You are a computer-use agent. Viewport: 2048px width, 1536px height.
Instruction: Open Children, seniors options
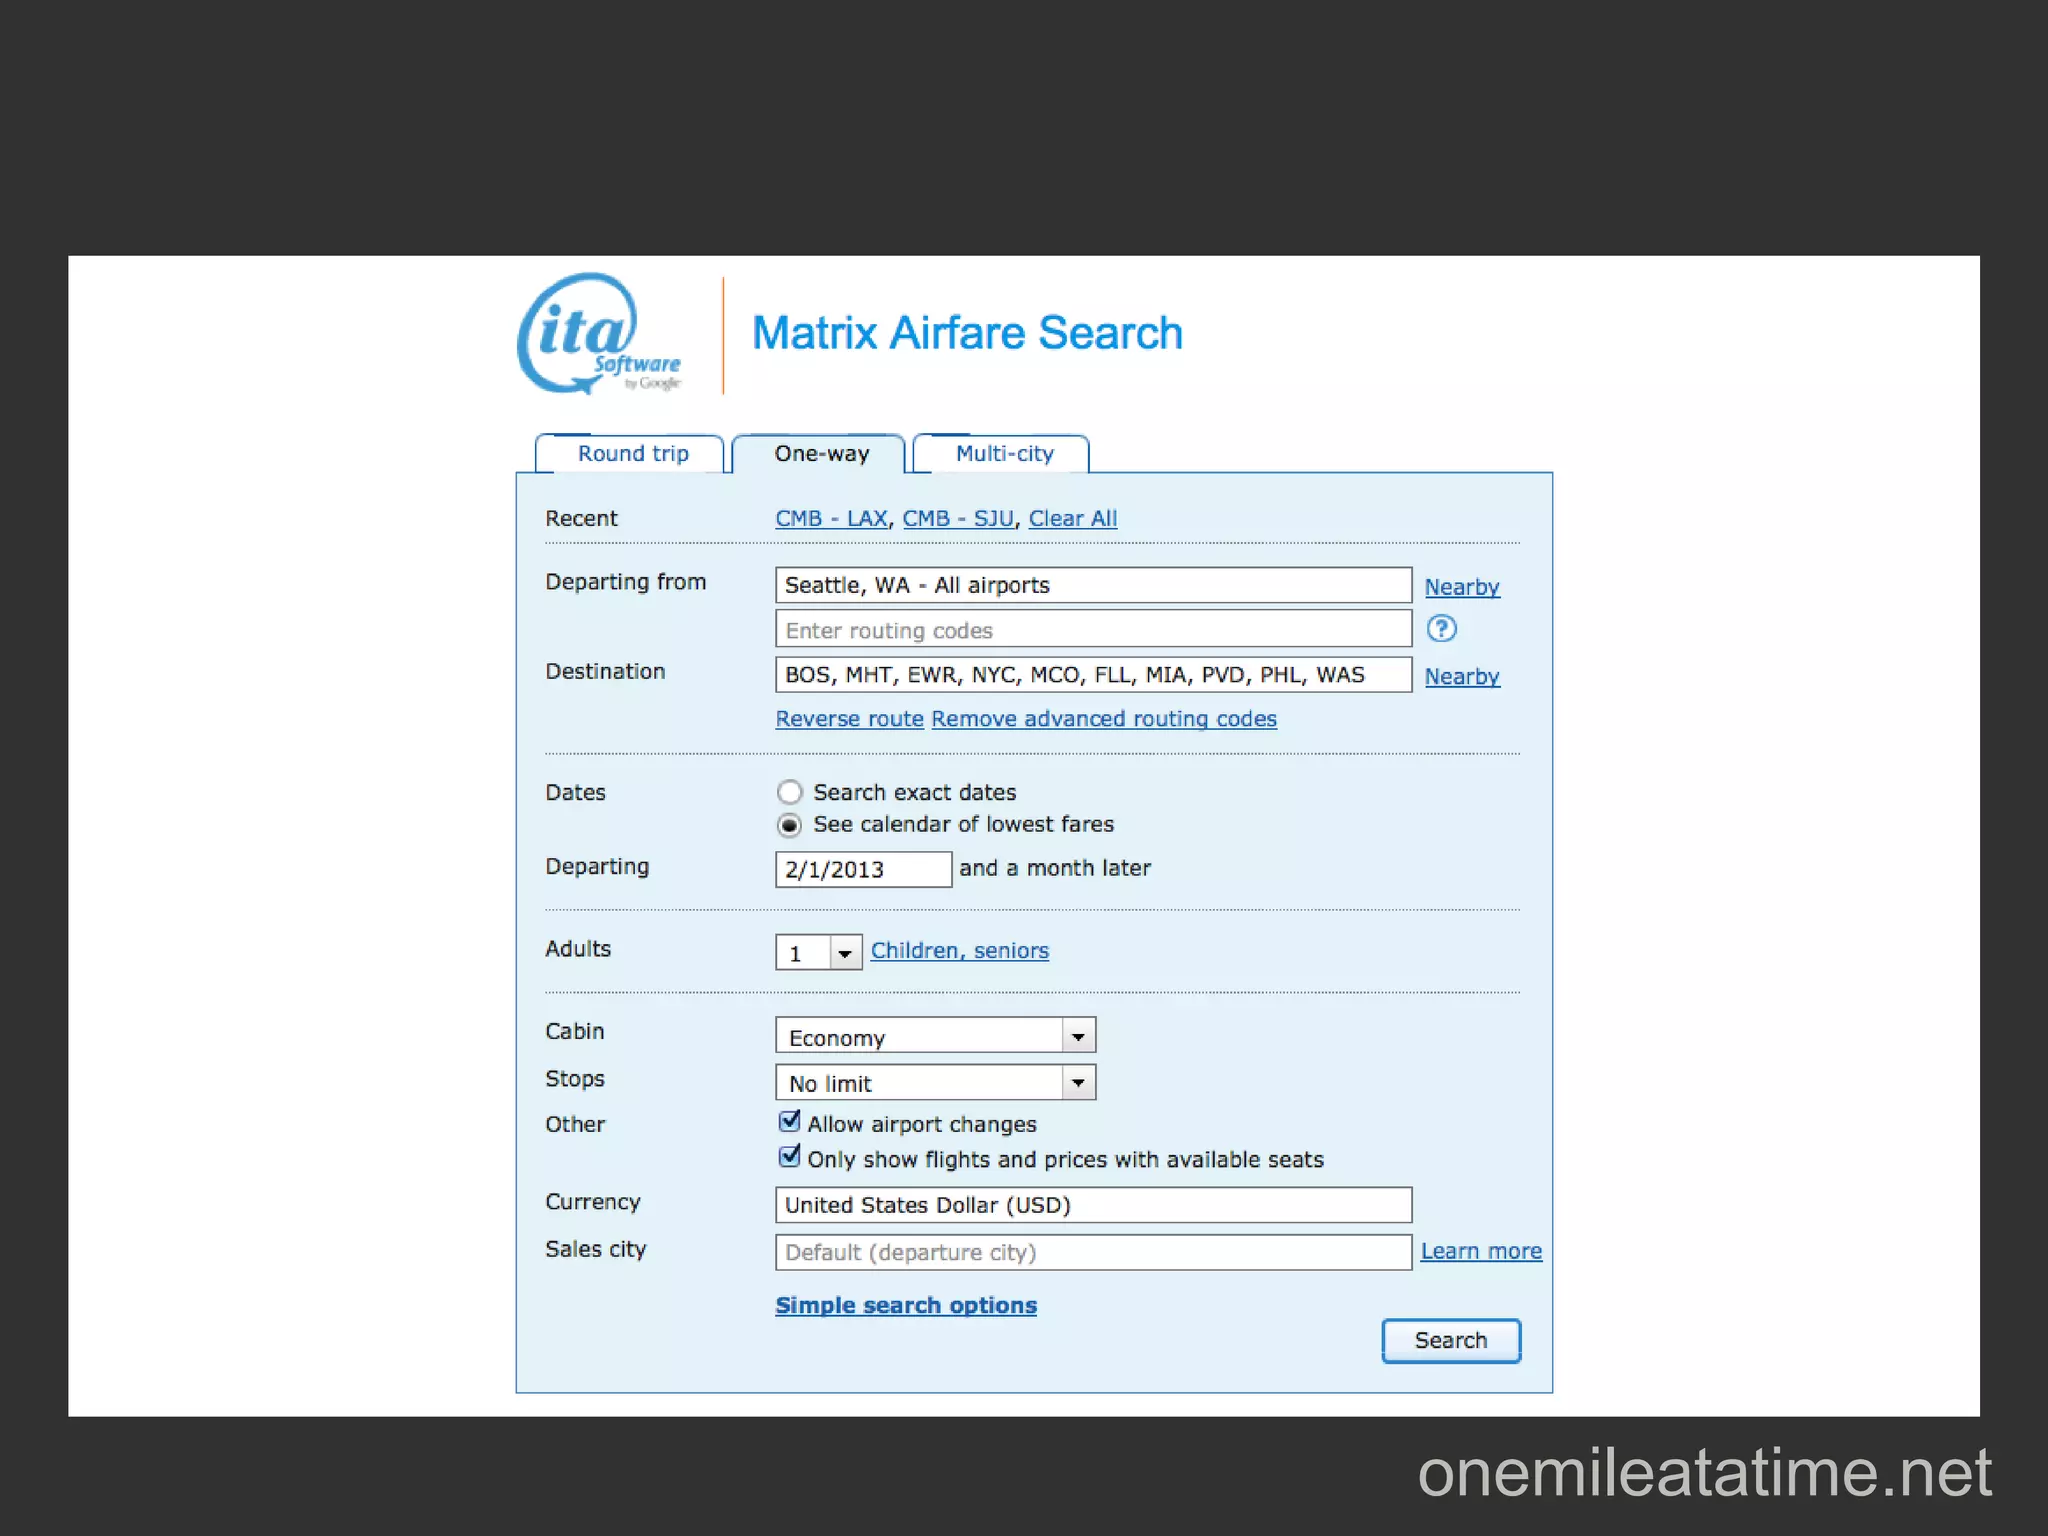[959, 951]
